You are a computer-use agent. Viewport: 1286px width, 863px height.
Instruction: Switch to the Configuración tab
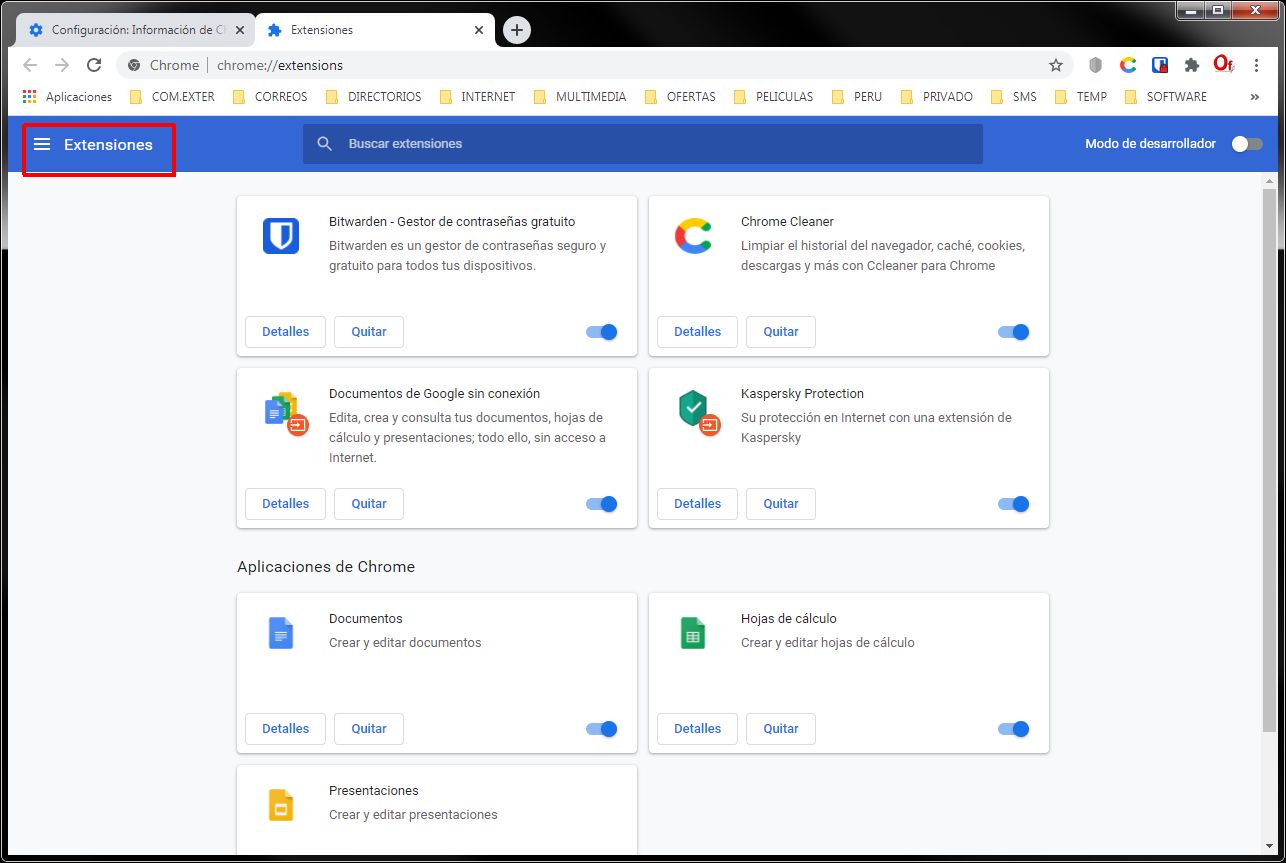point(135,30)
